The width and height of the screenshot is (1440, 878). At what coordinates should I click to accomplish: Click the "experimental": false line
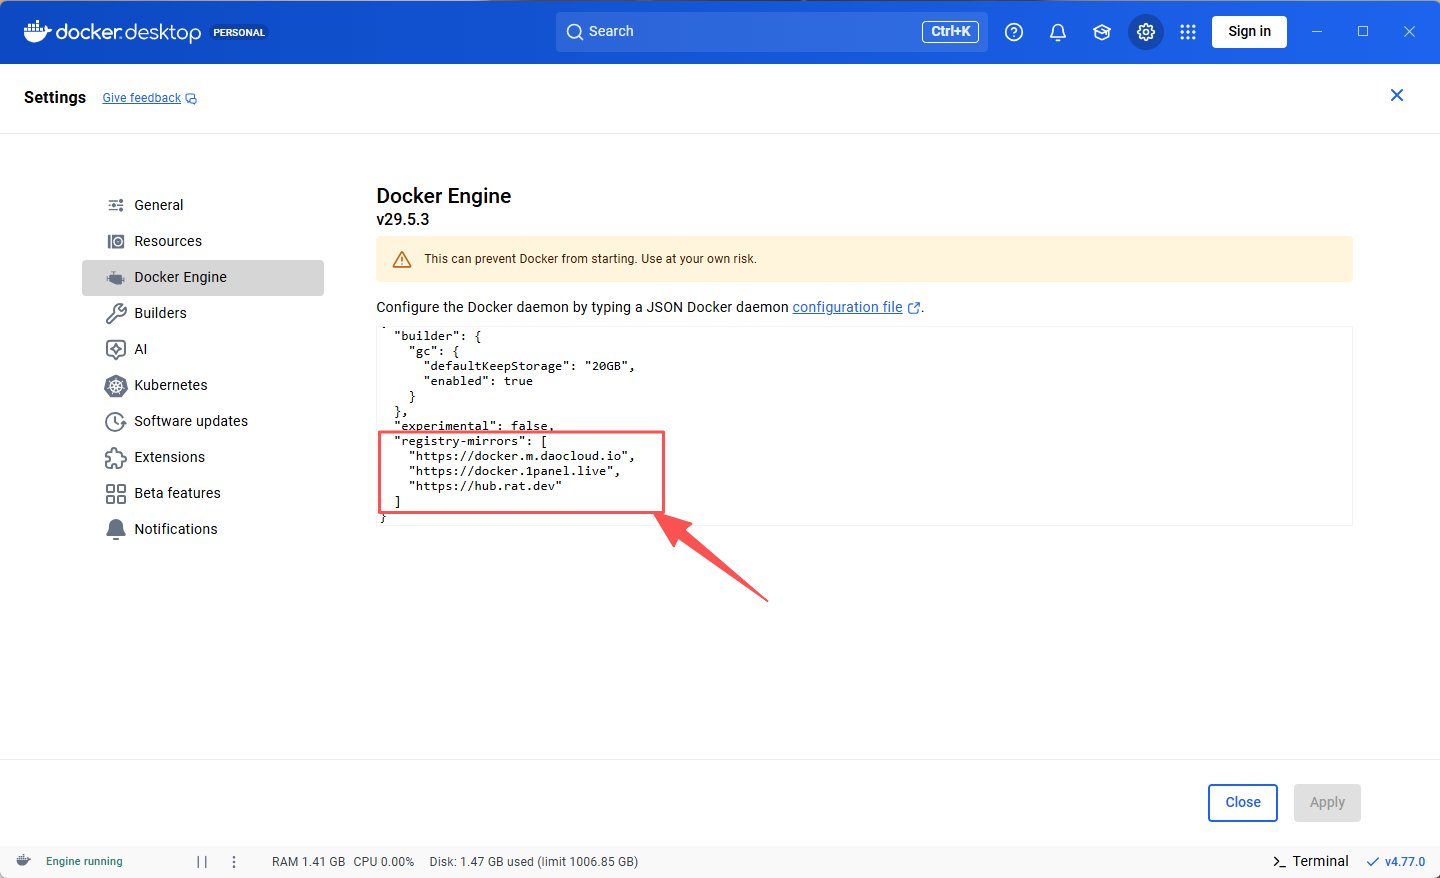click(x=474, y=426)
